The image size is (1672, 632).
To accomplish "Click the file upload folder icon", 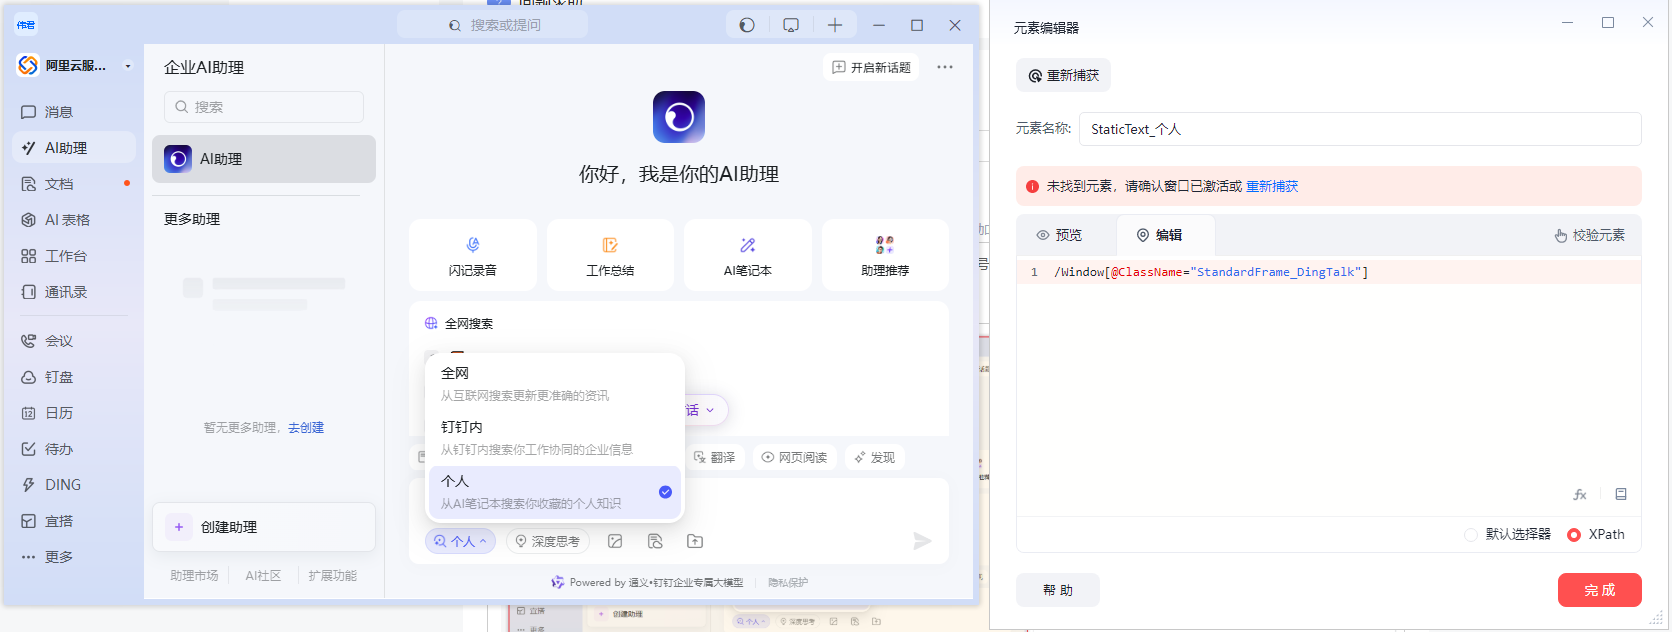I will click(695, 541).
